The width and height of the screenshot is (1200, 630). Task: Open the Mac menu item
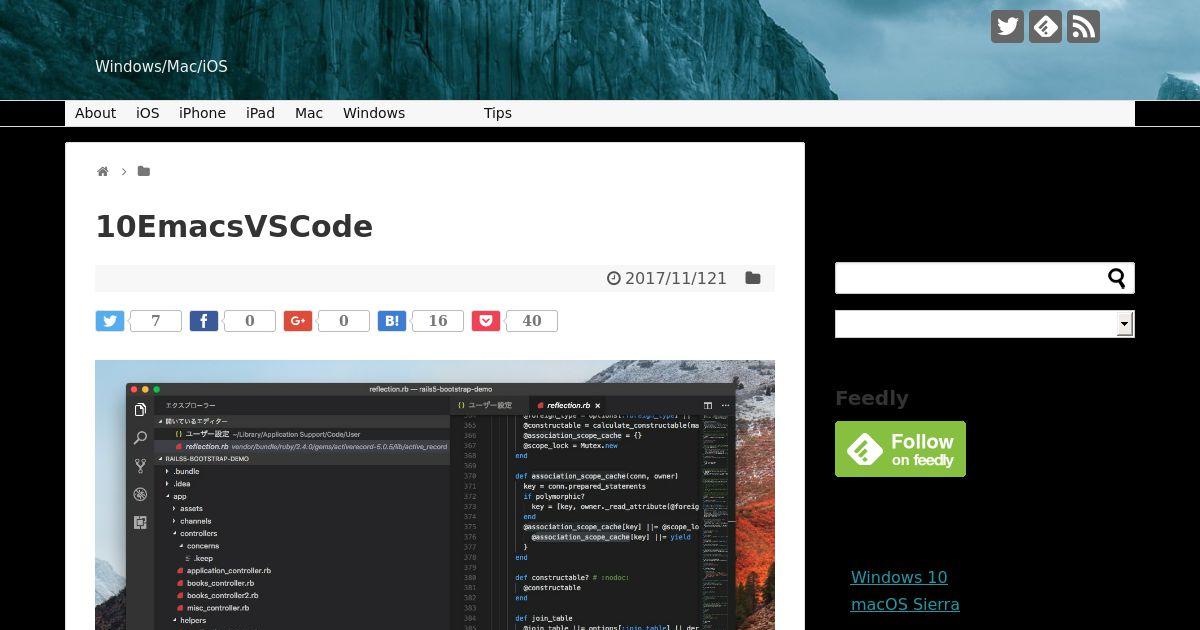coord(309,113)
